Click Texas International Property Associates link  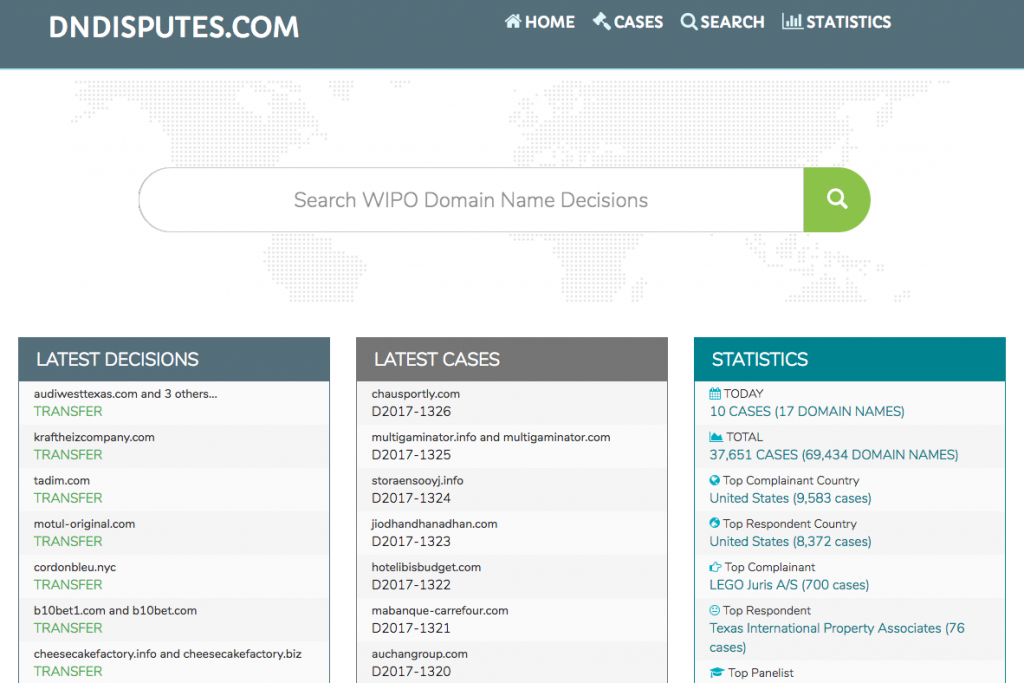(x=837, y=637)
